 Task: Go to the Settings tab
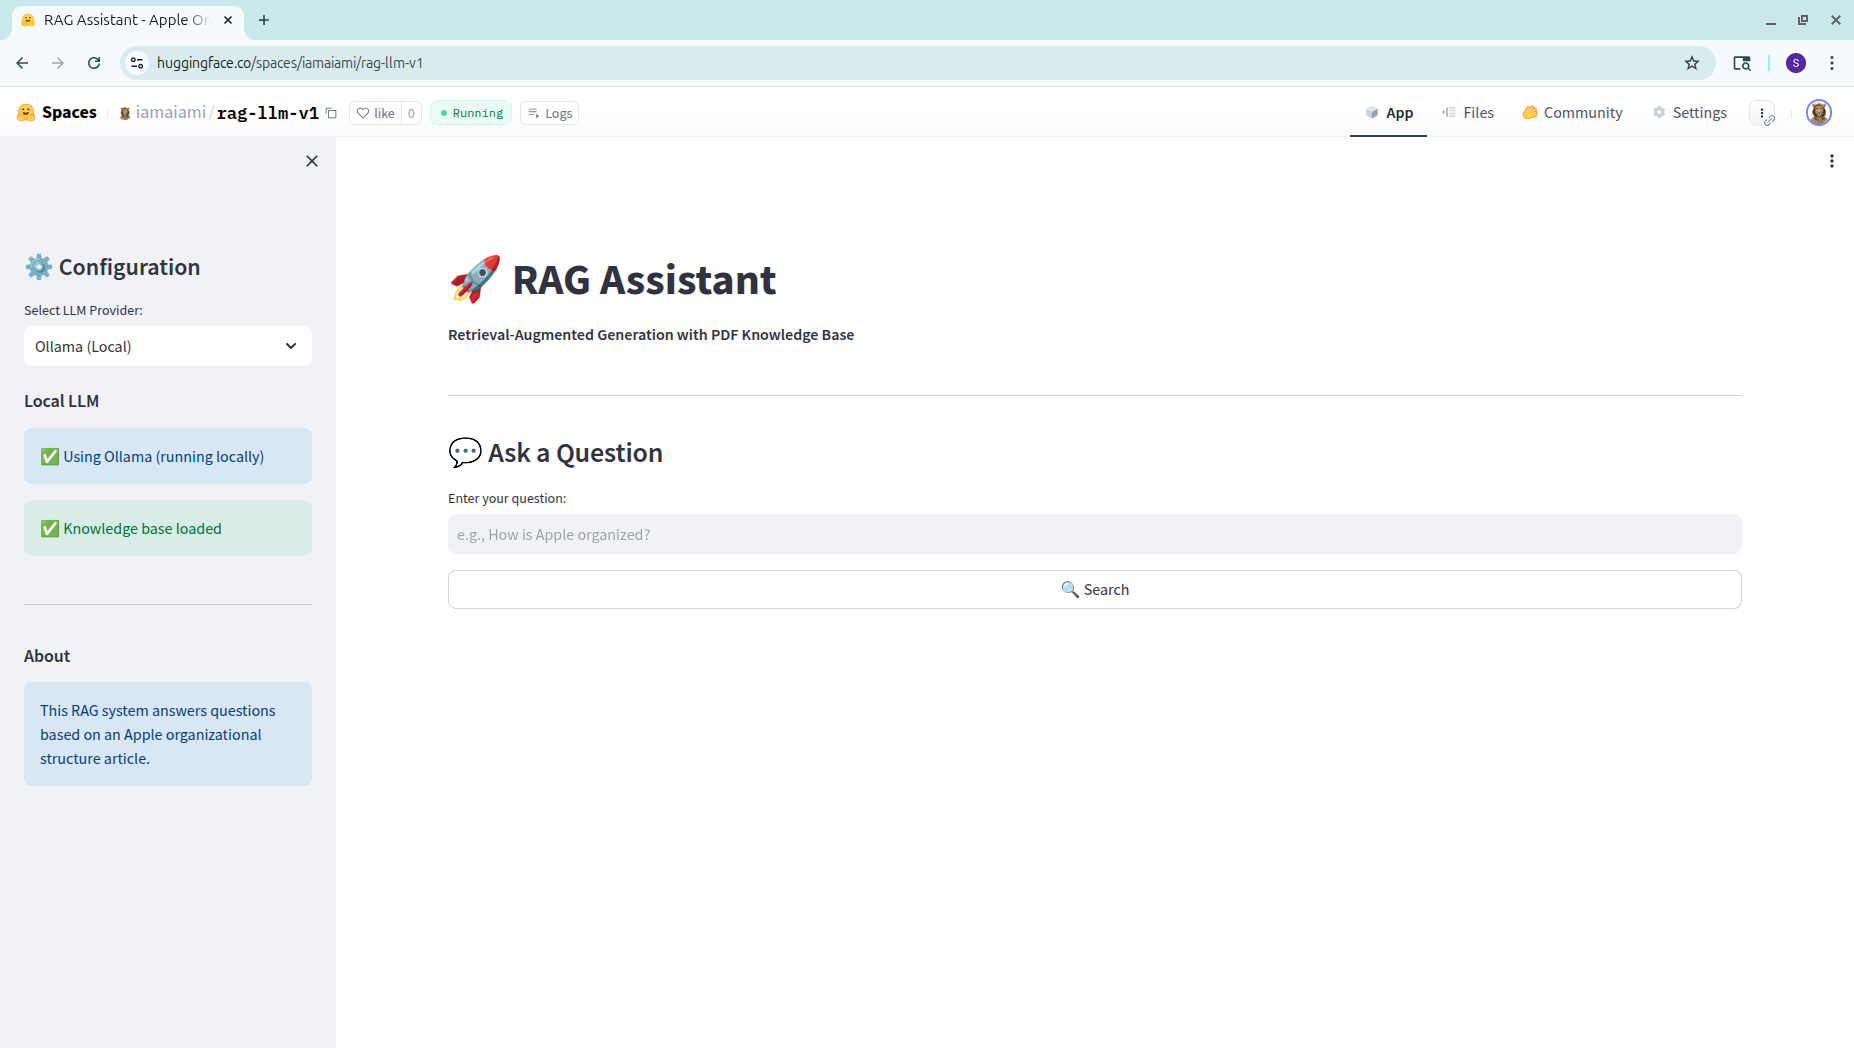1689,113
